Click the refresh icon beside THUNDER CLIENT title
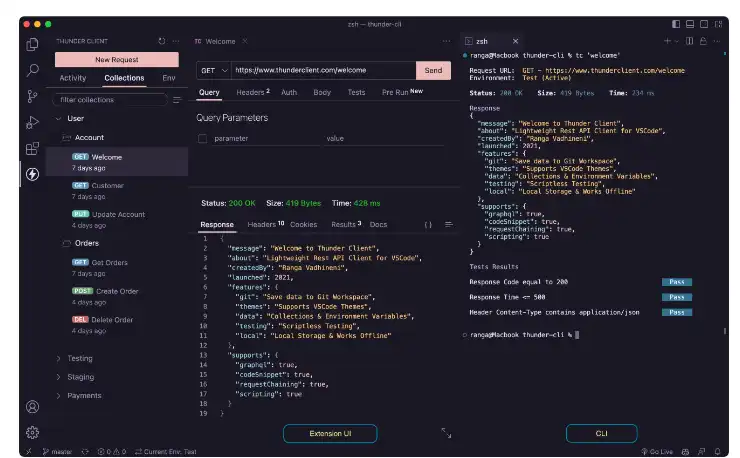The image size is (740, 458). [162, 41]
